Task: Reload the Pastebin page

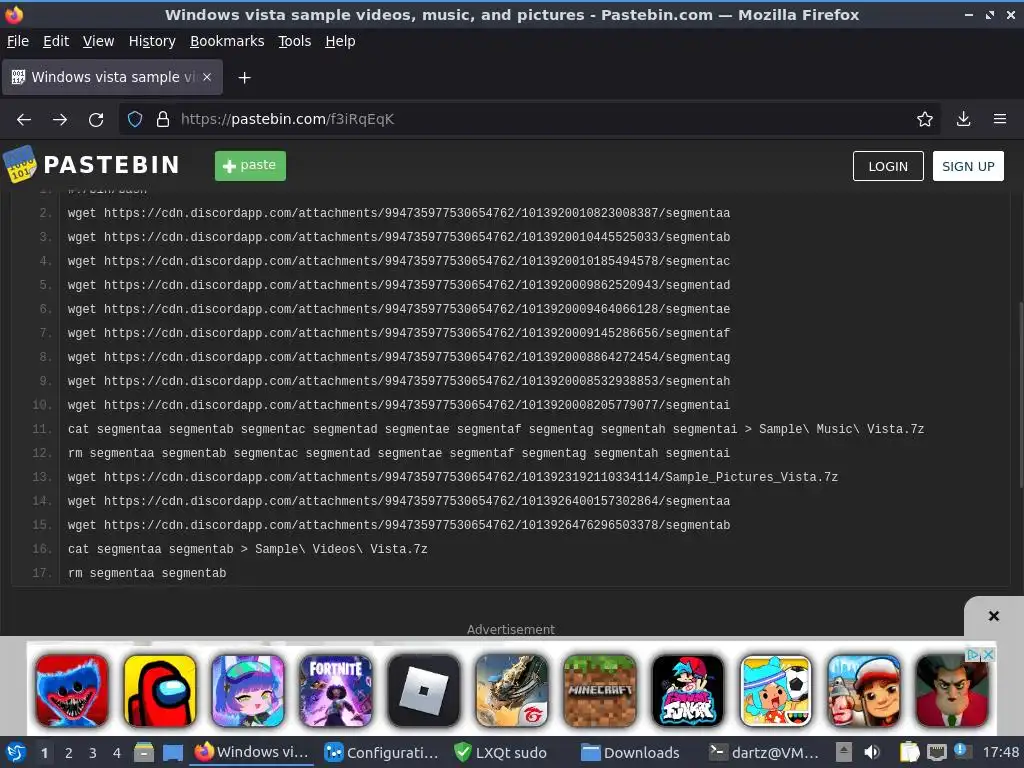Action: [x=96, y=120]
